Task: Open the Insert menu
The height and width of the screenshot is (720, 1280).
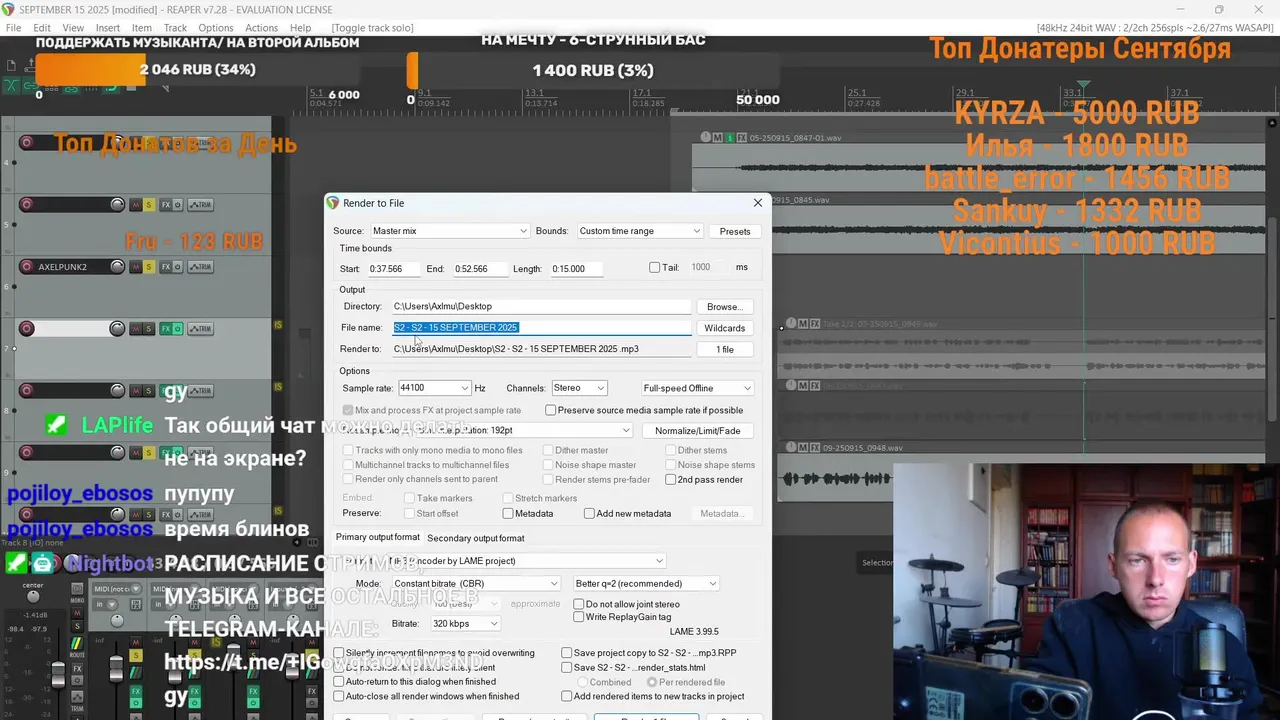Action: tap(108, 28)
